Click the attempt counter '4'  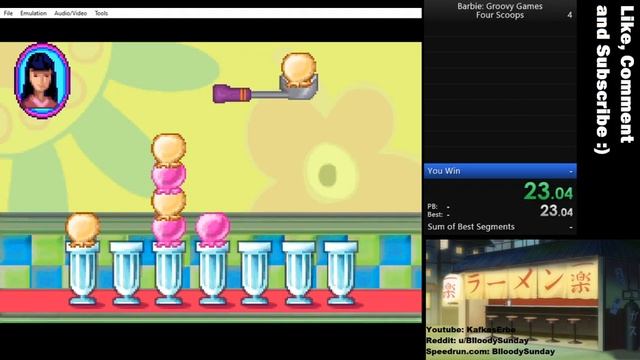click(569, 15)
